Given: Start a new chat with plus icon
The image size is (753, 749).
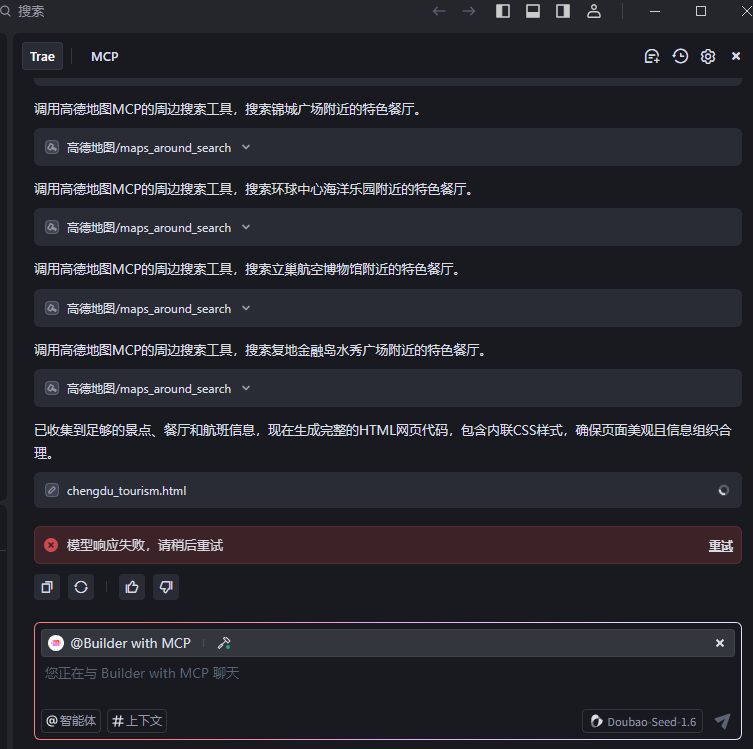Looking at the screenshot, I should (x=652, y=57).
